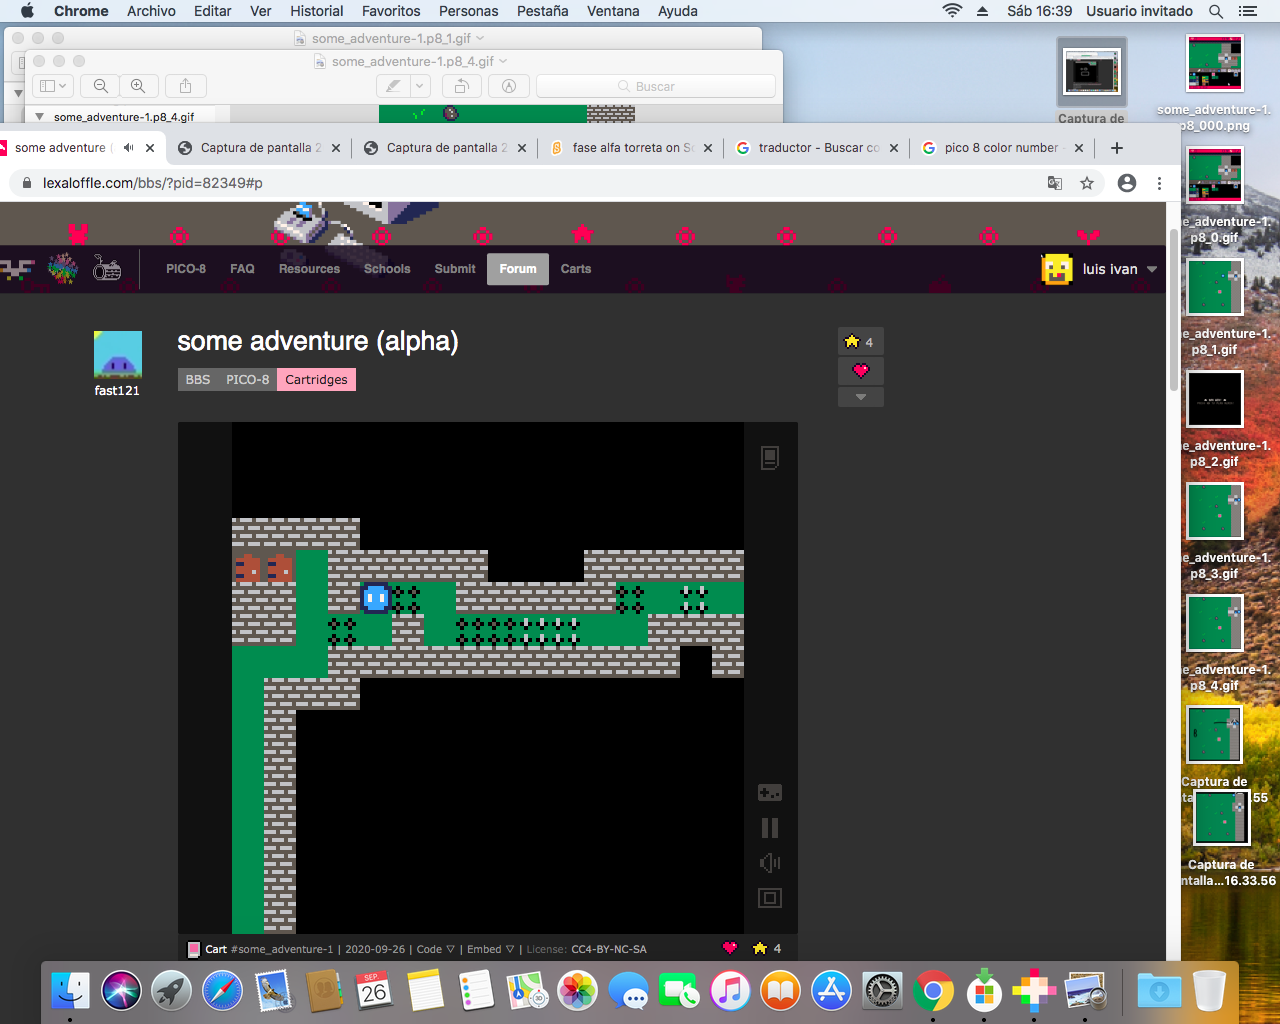Screen dimensions: 1280x1024
Task: Open the BBS breadcrumb
Action: coord(198,380)
